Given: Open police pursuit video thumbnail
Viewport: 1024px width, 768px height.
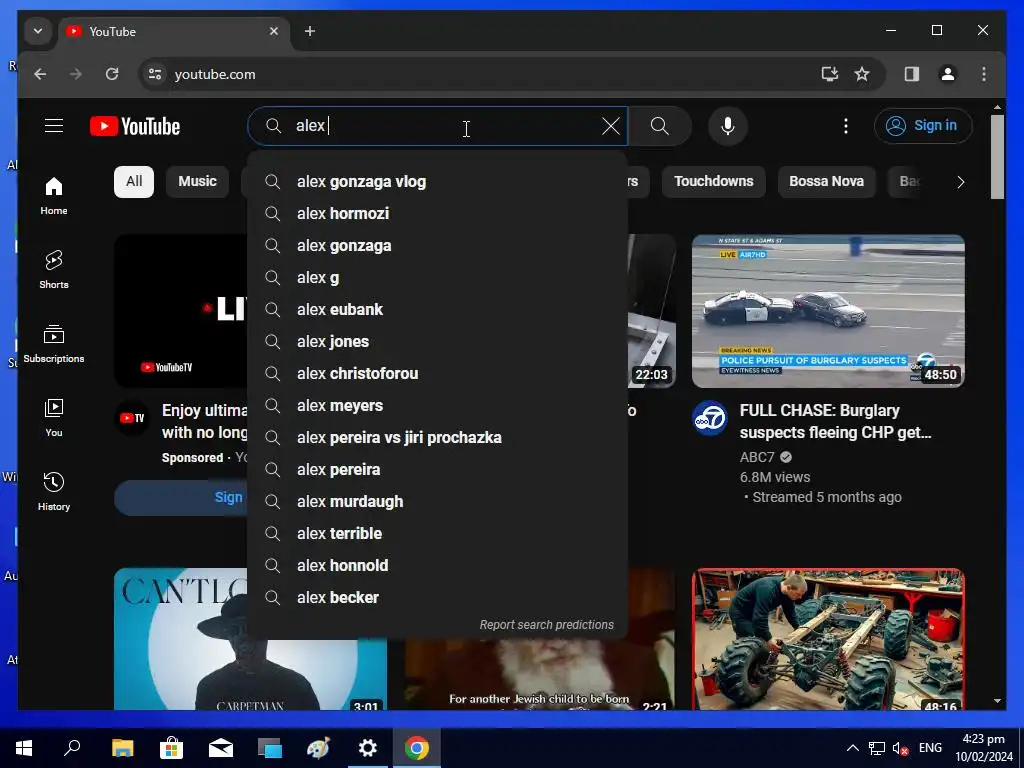Looking at the screenshot, I should [828, 312].
